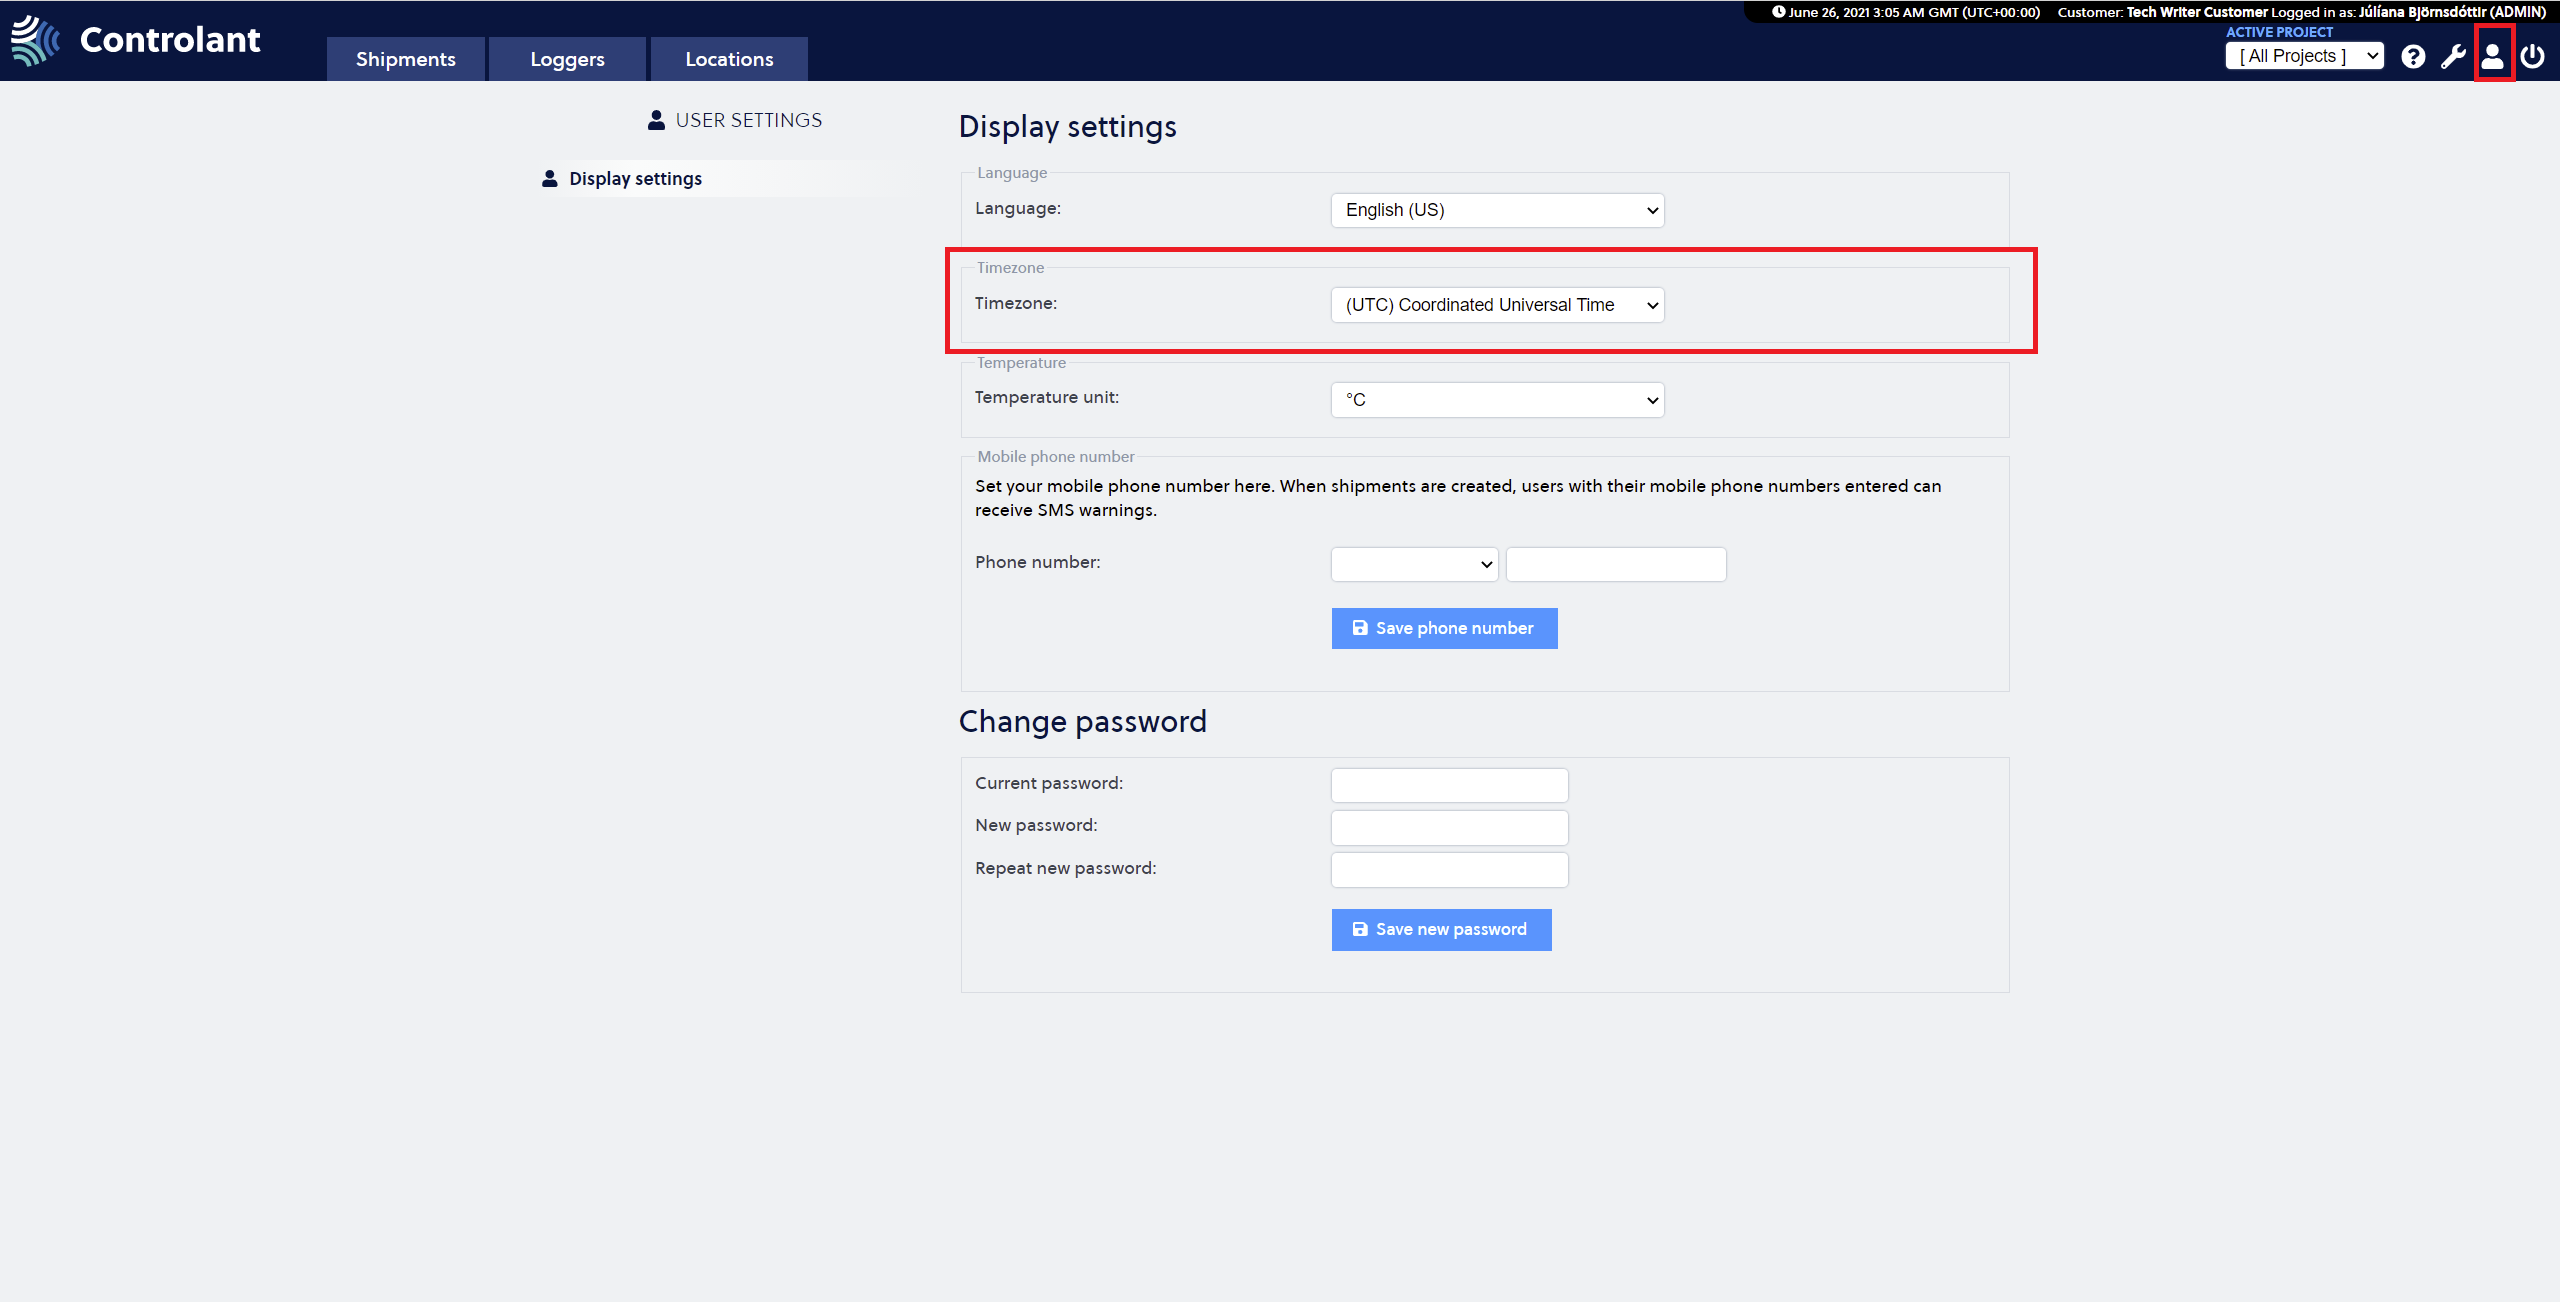This screenshot has width=2560, height=1302.
Task: Click the Display settings sidebar icon
Action: pyautogui.click(x=550, y=178)
